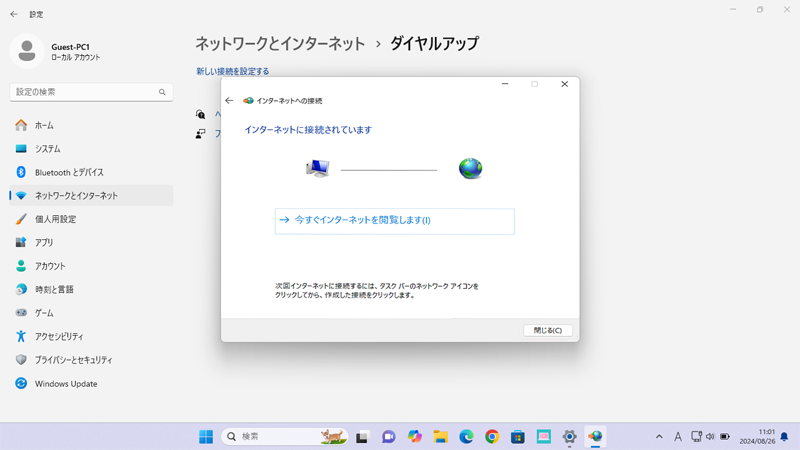Open Bluetooth とデバイス settings
Image resolution: width=800 pixels, height=450 pixels.
tap(91, 172)
